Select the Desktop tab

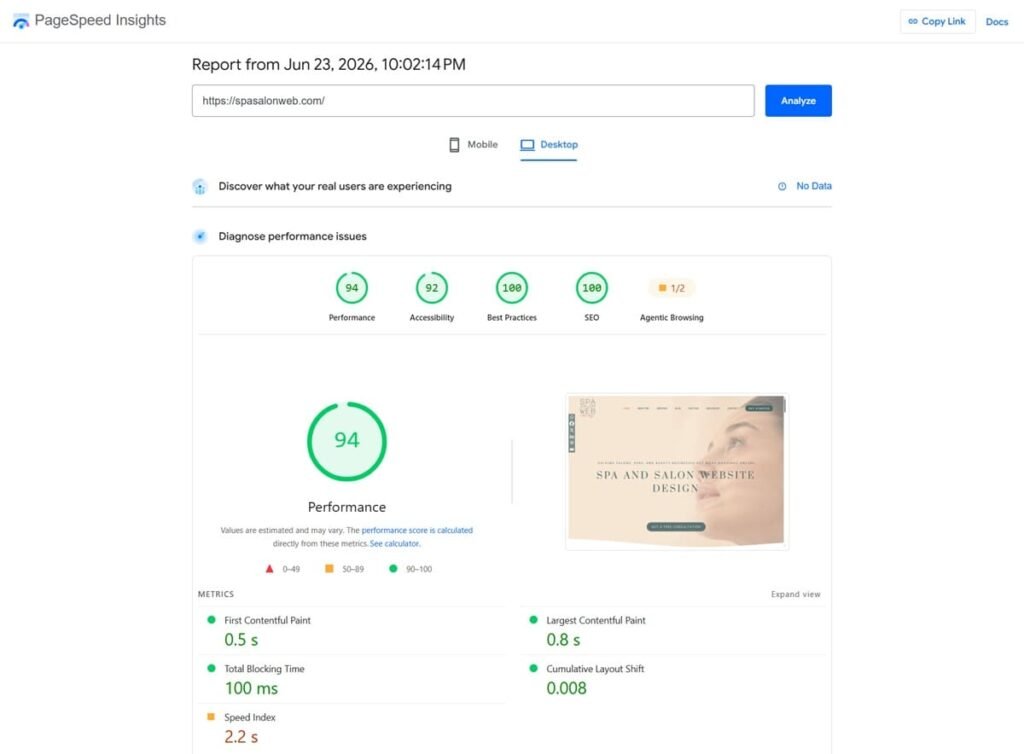549,144
